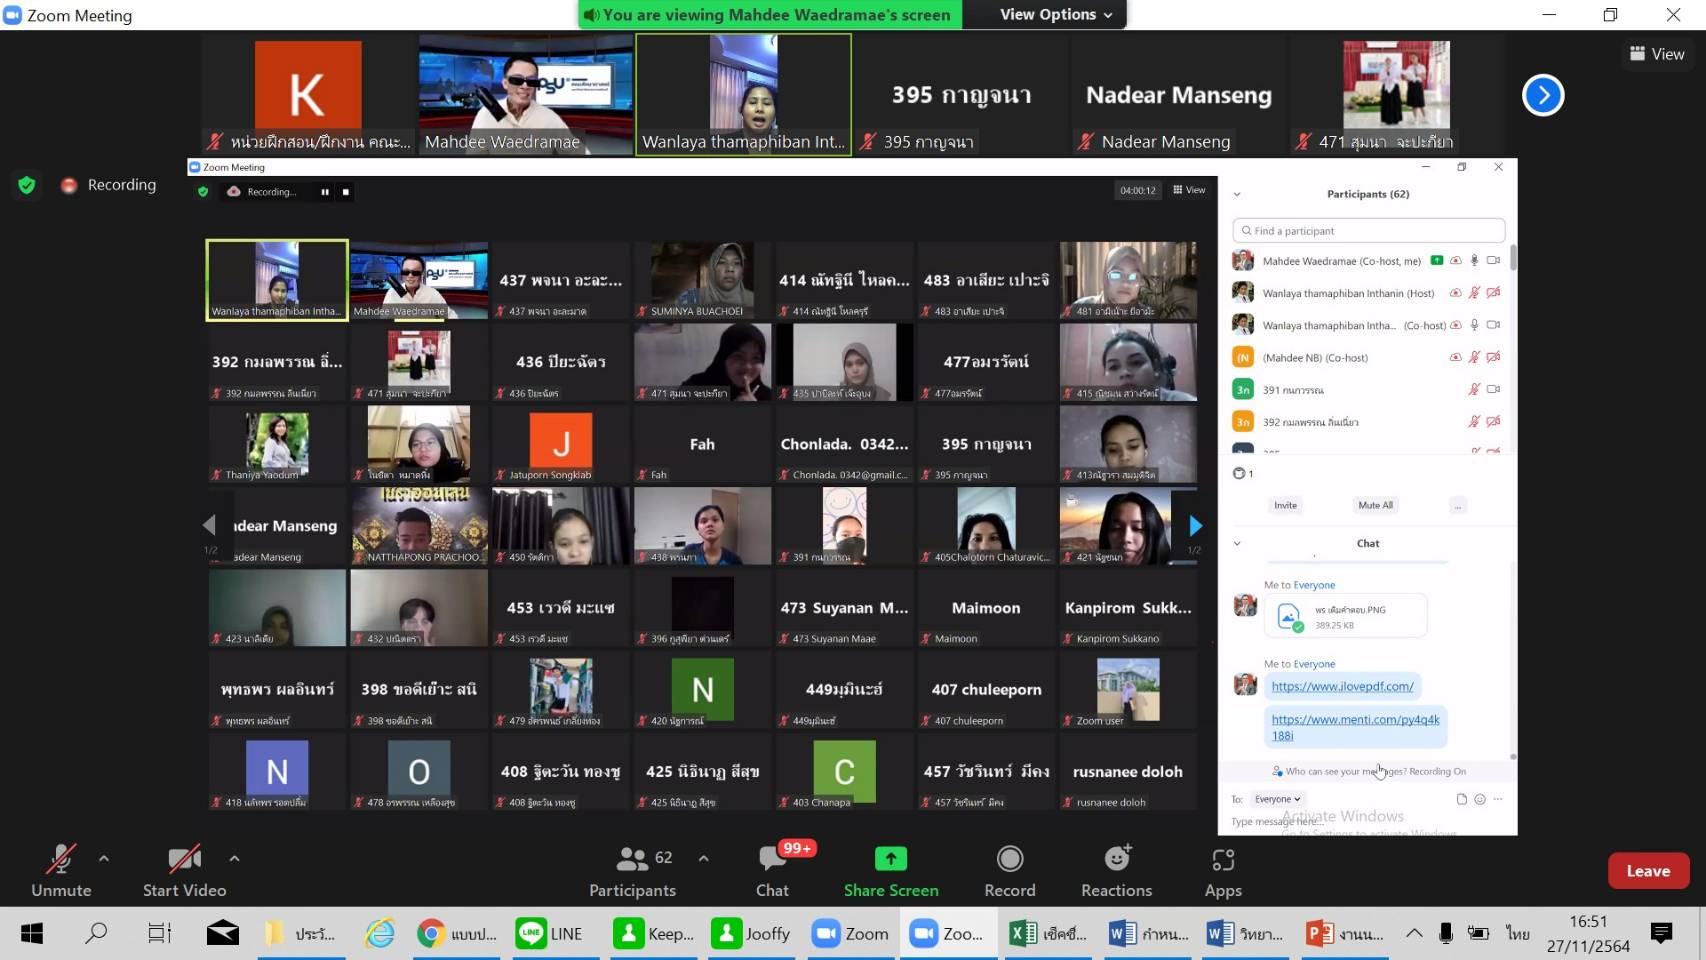This screenshot has width=1706, height=960.
Task: Click the outer Recording indicator label
Action: pos(109,185)
